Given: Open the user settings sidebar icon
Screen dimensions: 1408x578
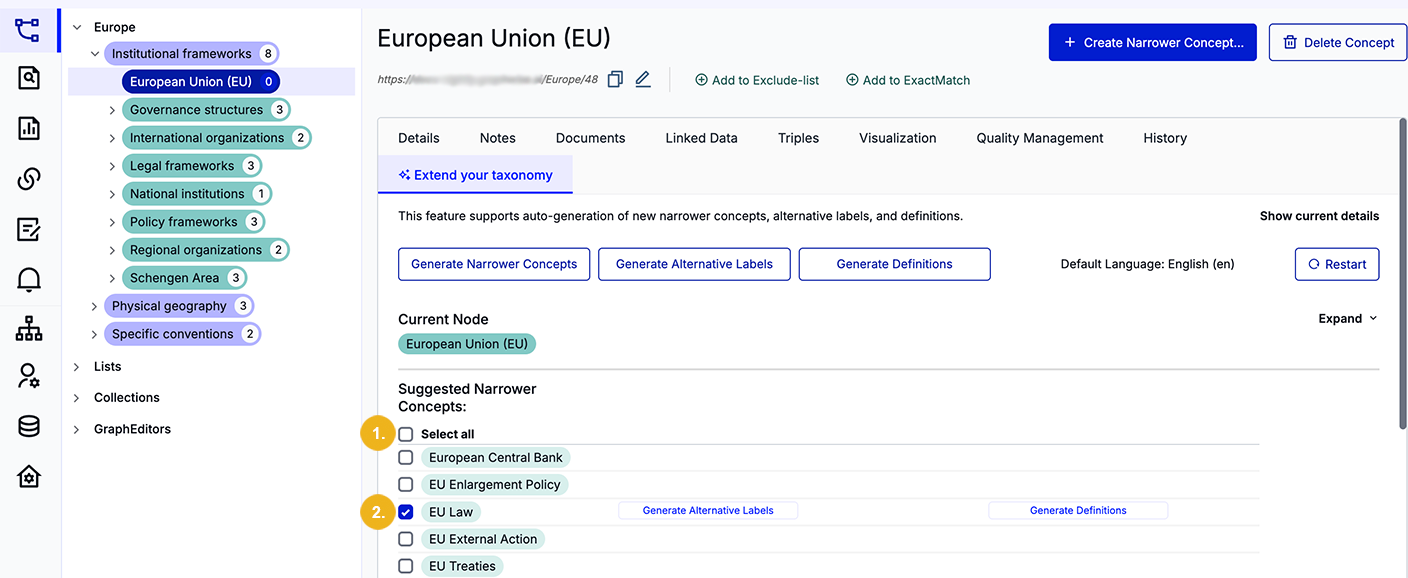Looking at the screenshot, I should 28,377.
